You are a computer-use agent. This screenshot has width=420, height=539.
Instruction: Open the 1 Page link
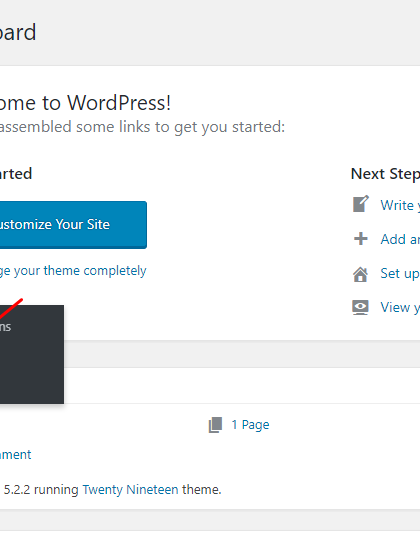(250, 425)
